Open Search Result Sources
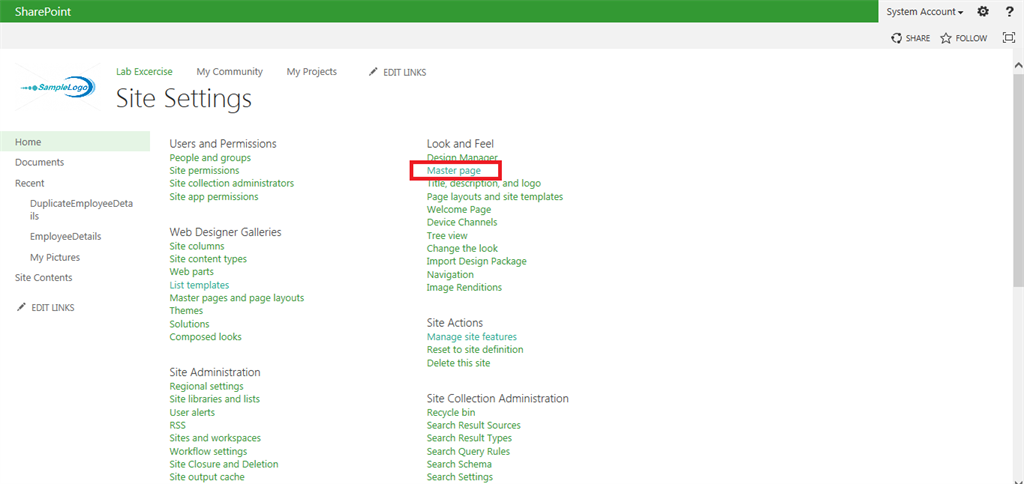This screenshot has width=1024, height=484. point(474,425)
